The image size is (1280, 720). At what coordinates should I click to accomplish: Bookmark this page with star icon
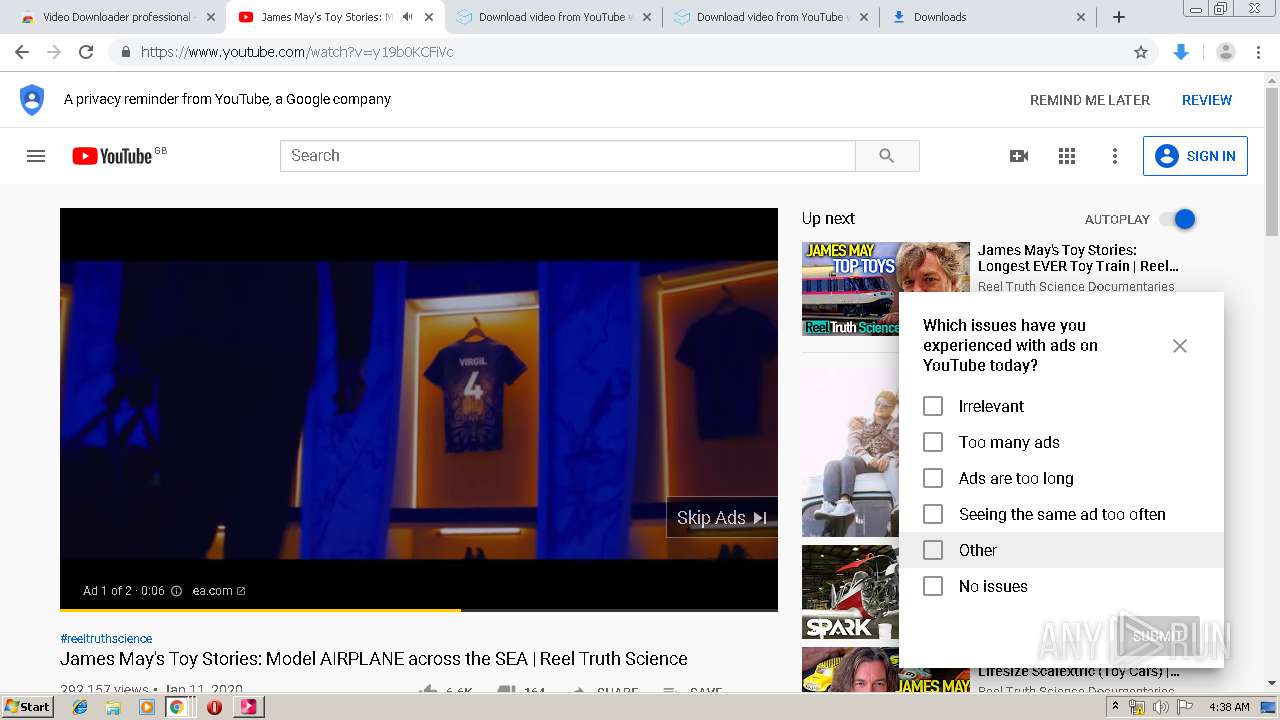(1141, 52)
